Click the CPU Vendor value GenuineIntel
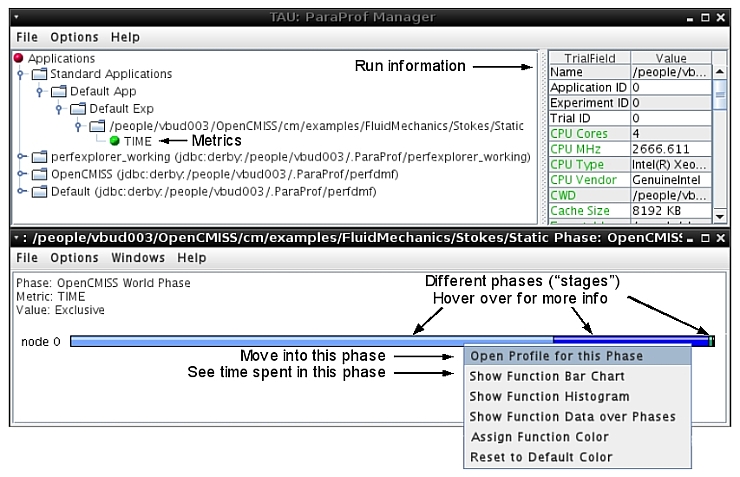 [671, 180]
